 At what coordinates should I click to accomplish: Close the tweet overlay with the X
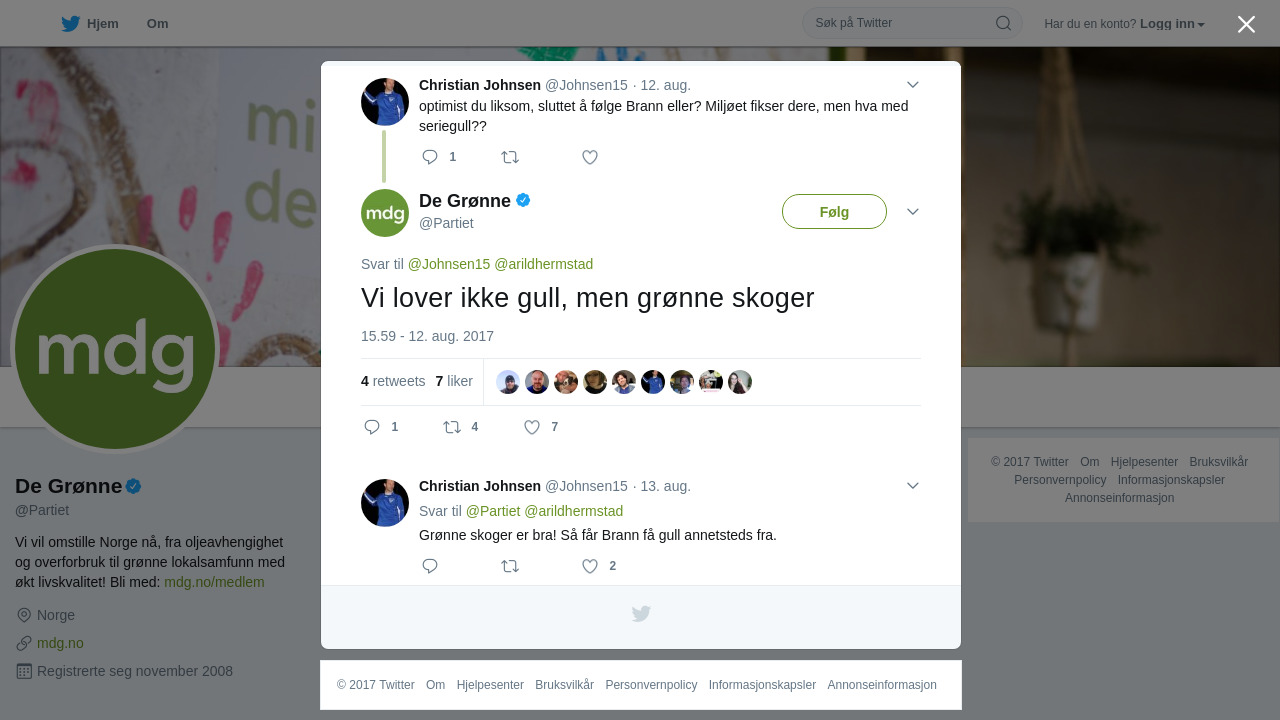(1246, 24)
